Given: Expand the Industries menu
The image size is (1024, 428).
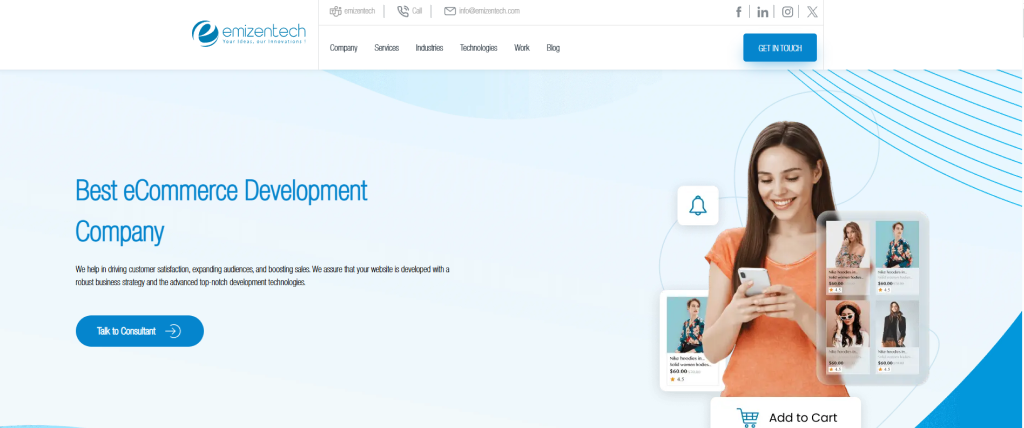Looking at the screenshot, I should (x=429, y=48).
